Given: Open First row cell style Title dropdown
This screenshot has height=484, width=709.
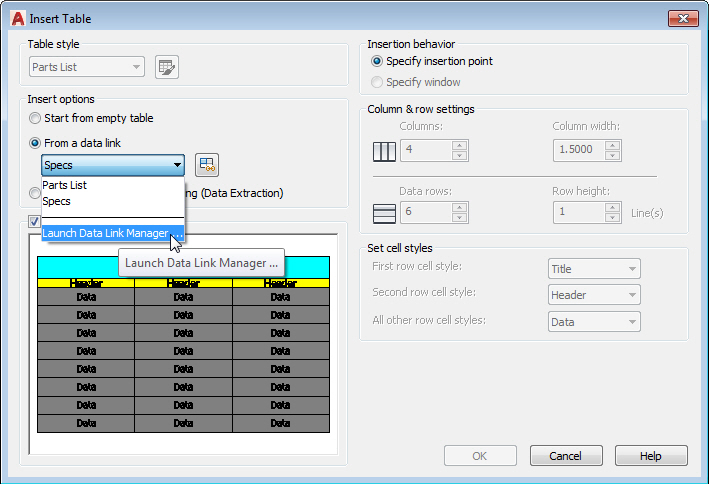Looking at the screenshot, I should tap(594, 269).
